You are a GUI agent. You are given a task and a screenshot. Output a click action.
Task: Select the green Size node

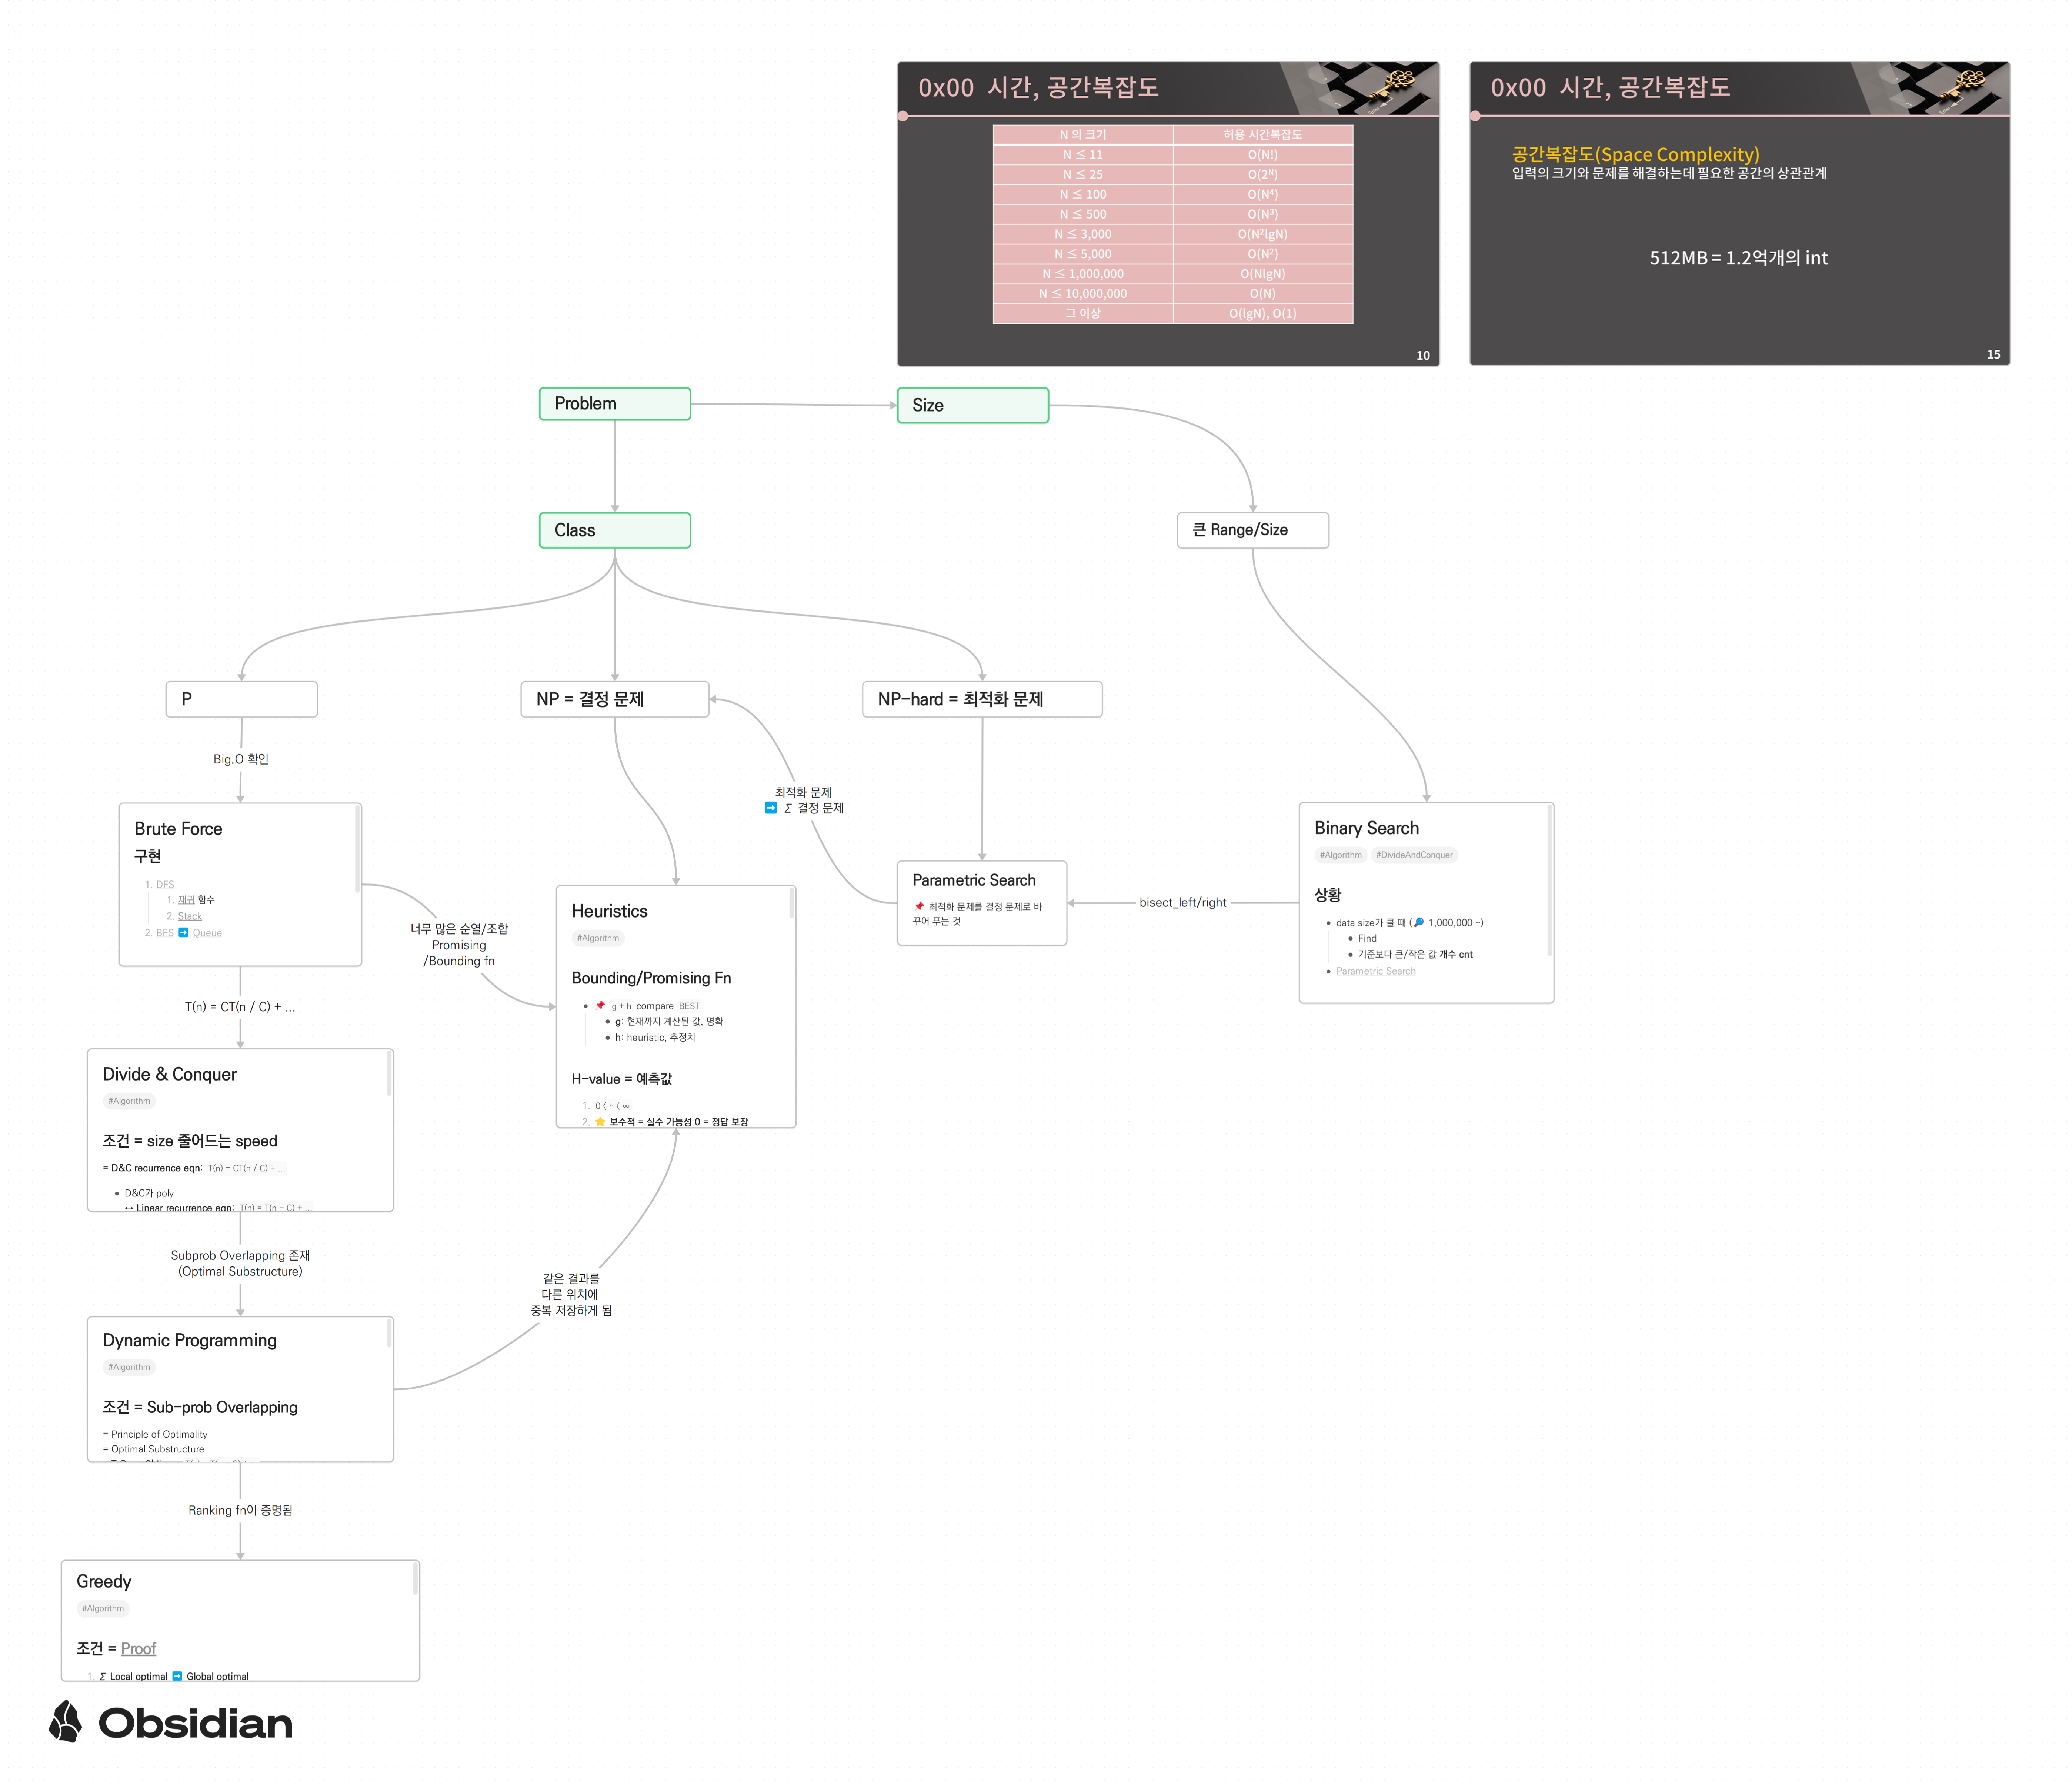click(972, 405)
